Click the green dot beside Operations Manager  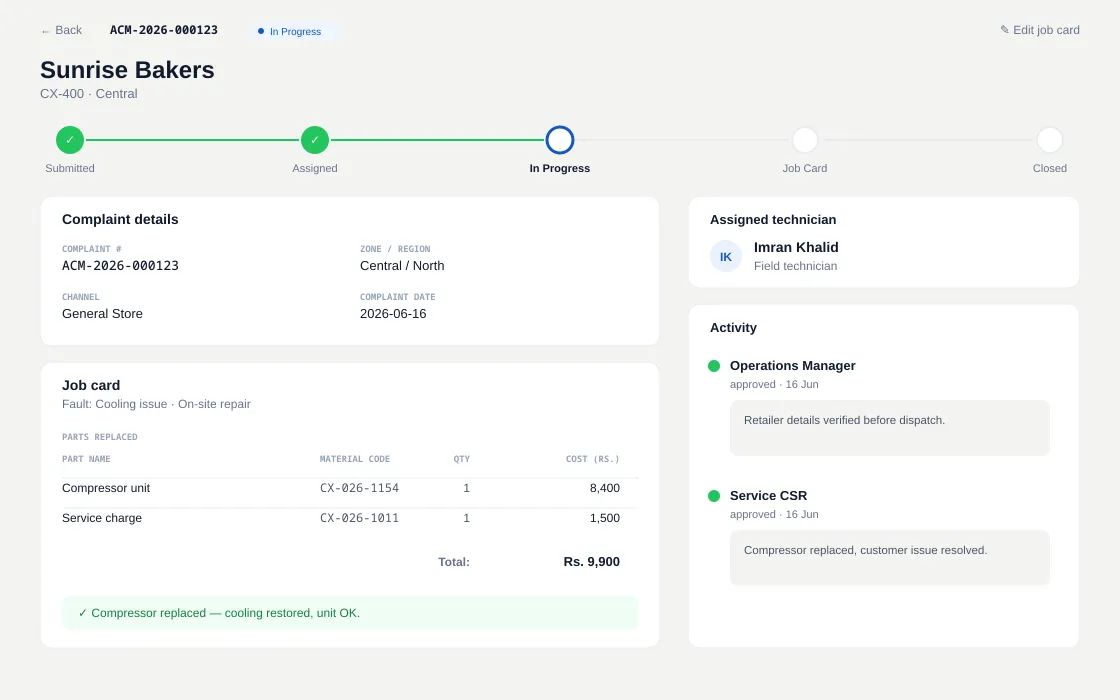pos(714,366)
